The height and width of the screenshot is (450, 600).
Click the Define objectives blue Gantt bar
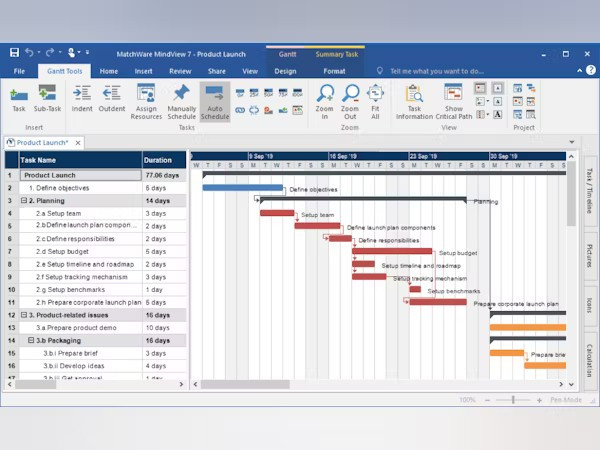[243, 188]
